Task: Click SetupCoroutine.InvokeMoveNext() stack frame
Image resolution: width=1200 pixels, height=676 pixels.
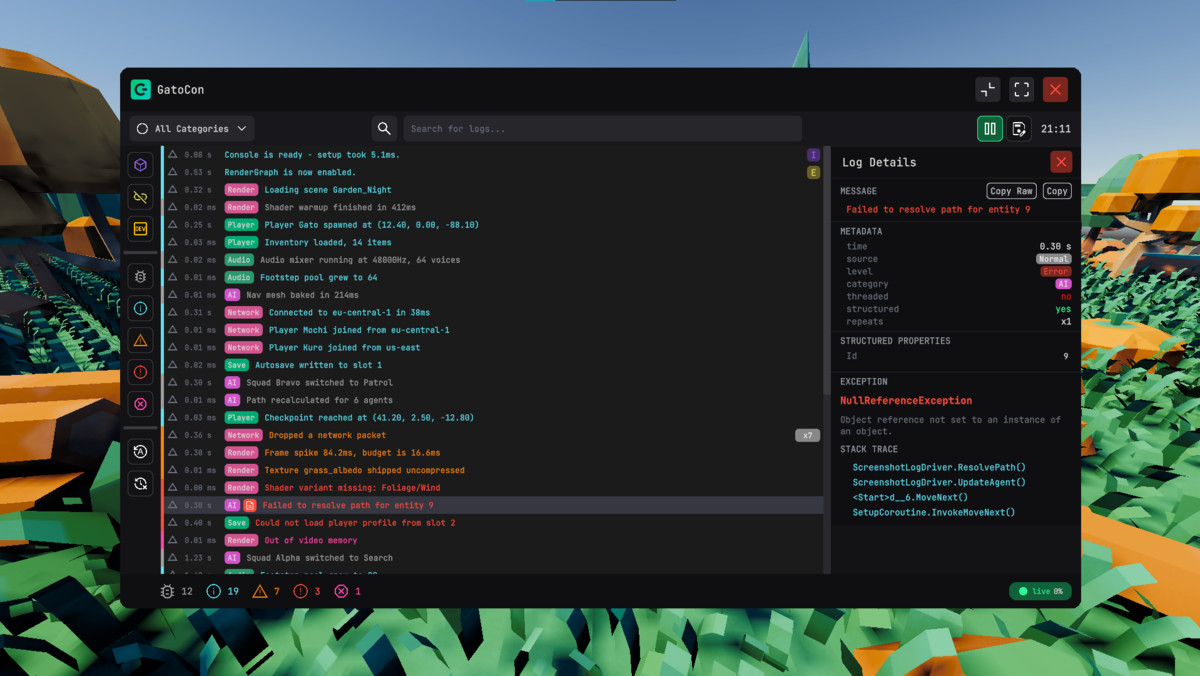Action: point(934,512)
